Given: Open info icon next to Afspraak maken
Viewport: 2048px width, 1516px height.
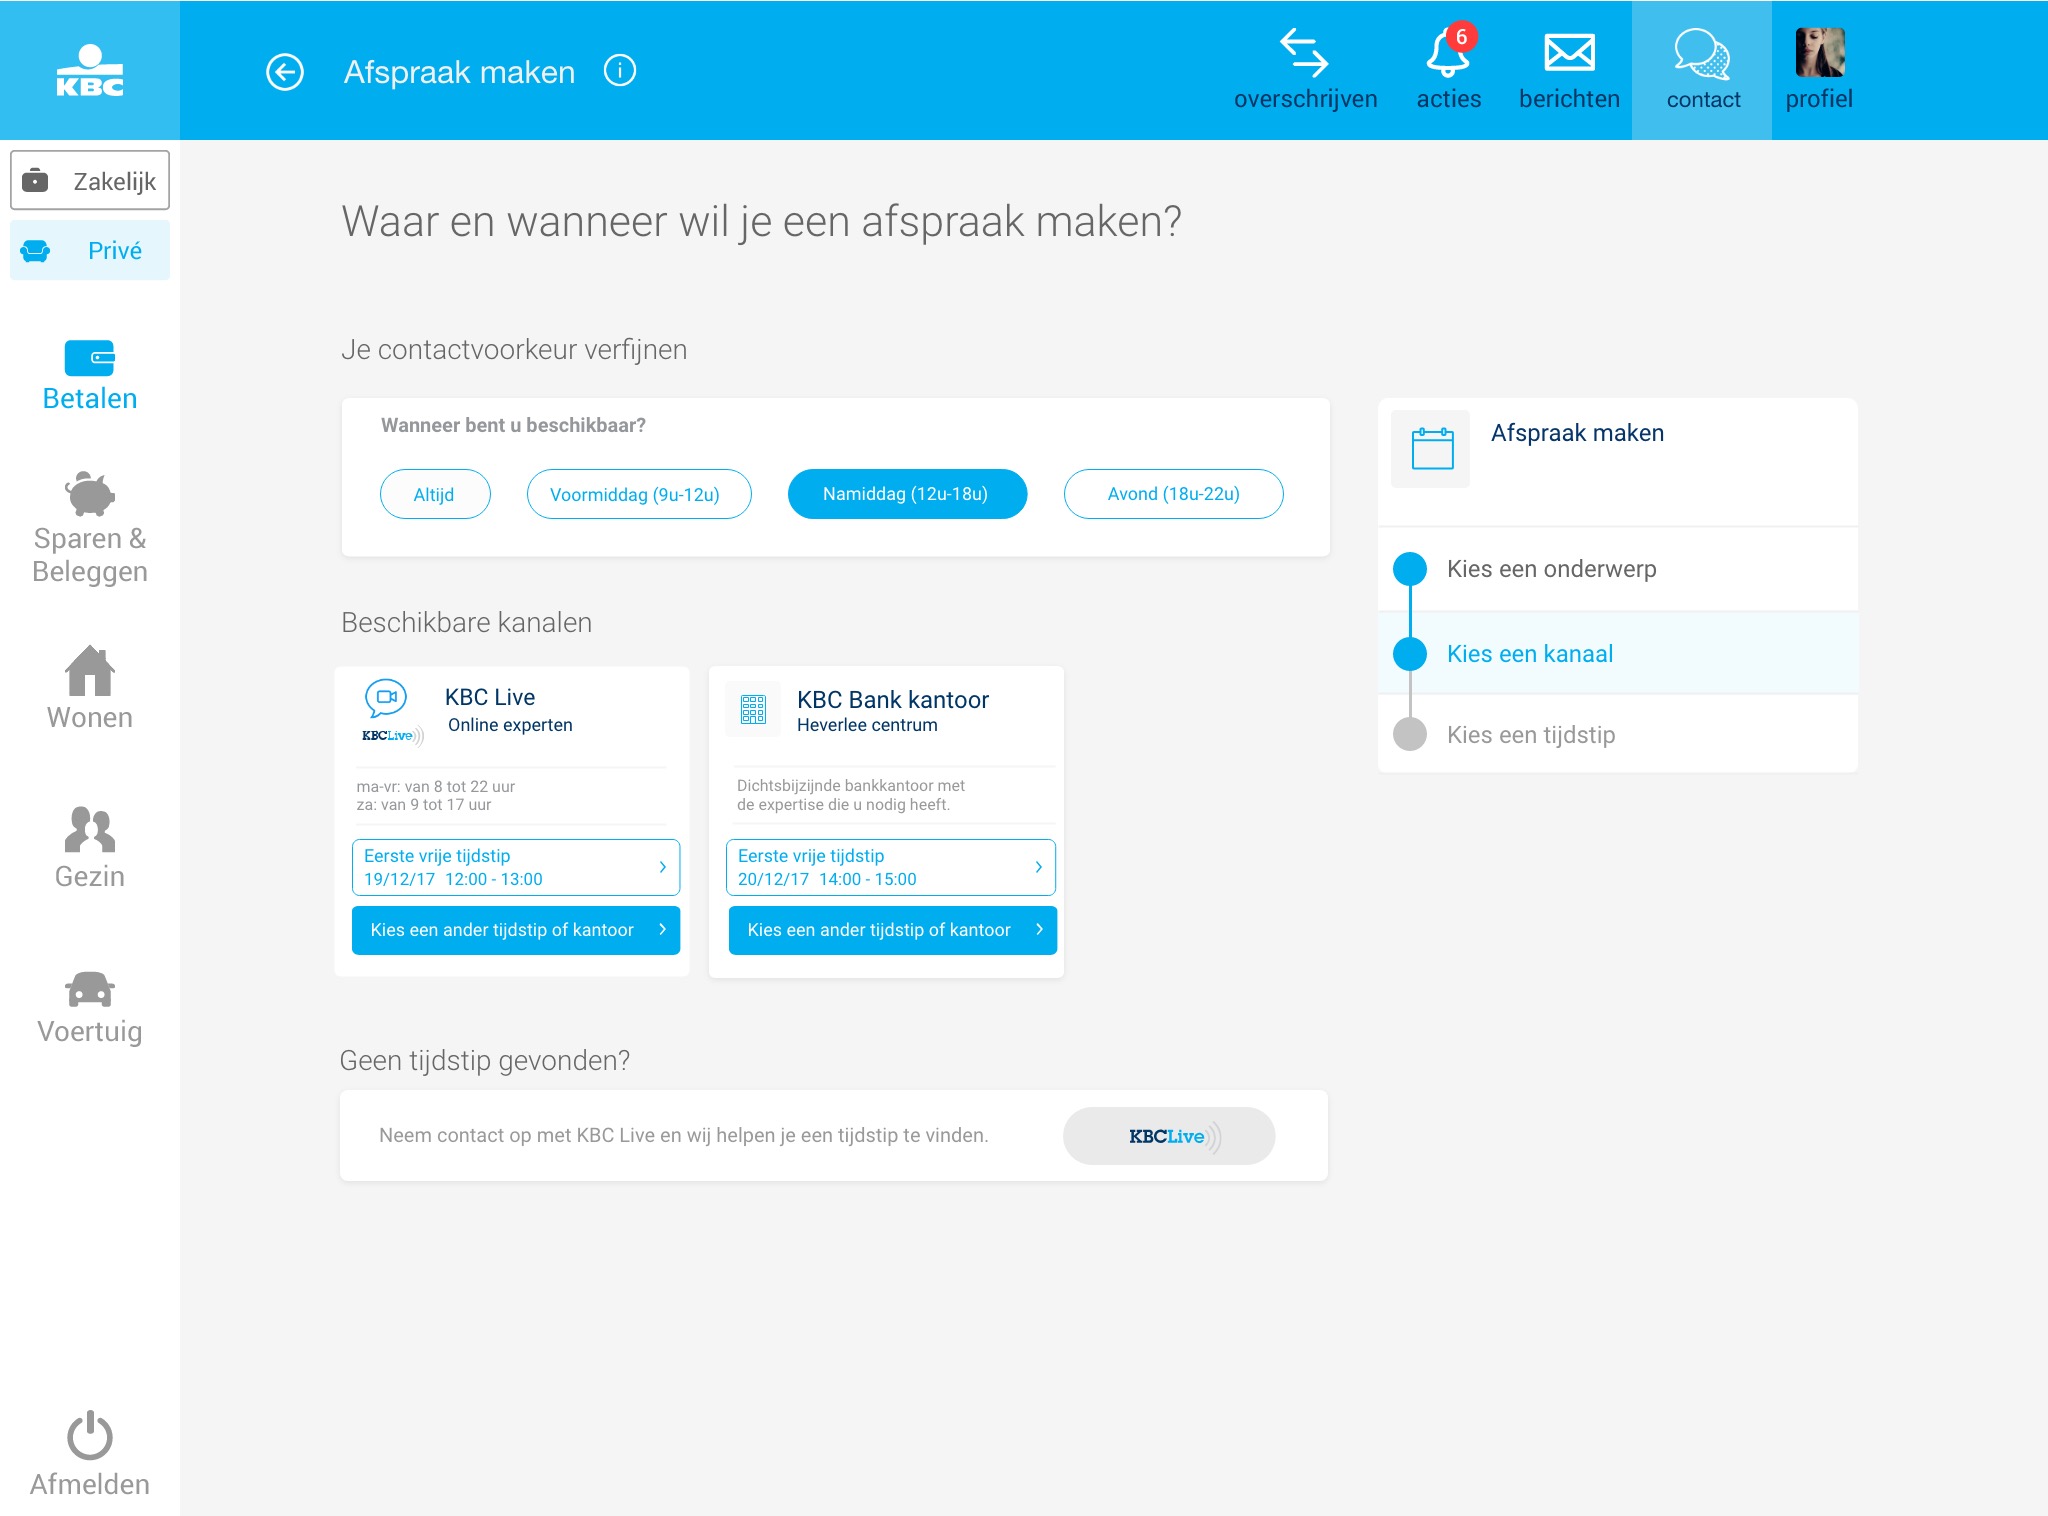Looking at the screenshot, I should pyautogui.click(x=620, y=71).
